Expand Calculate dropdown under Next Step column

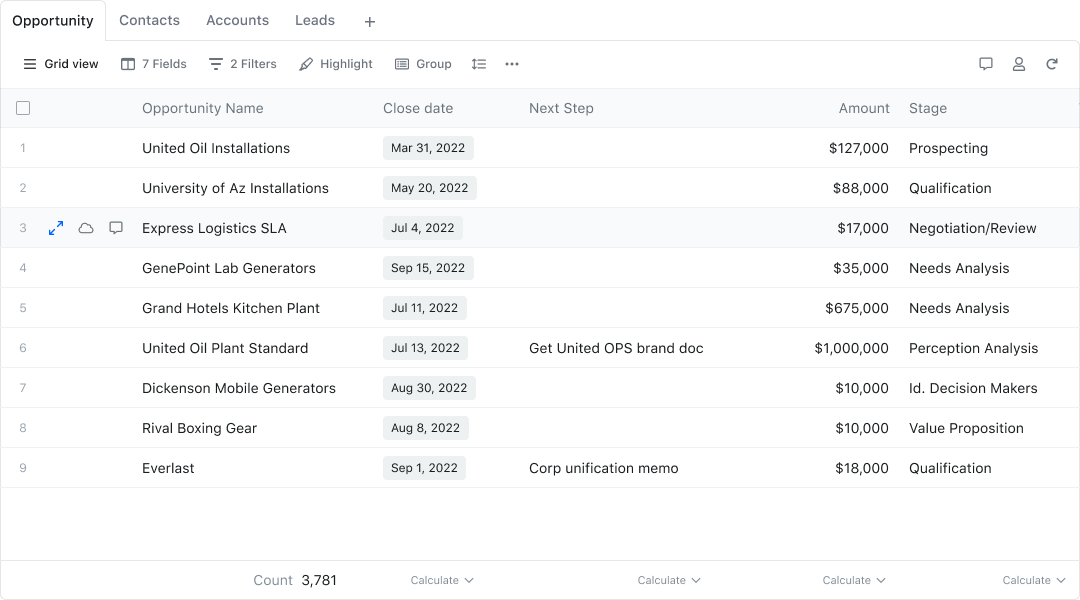click(x=669, y=580)
